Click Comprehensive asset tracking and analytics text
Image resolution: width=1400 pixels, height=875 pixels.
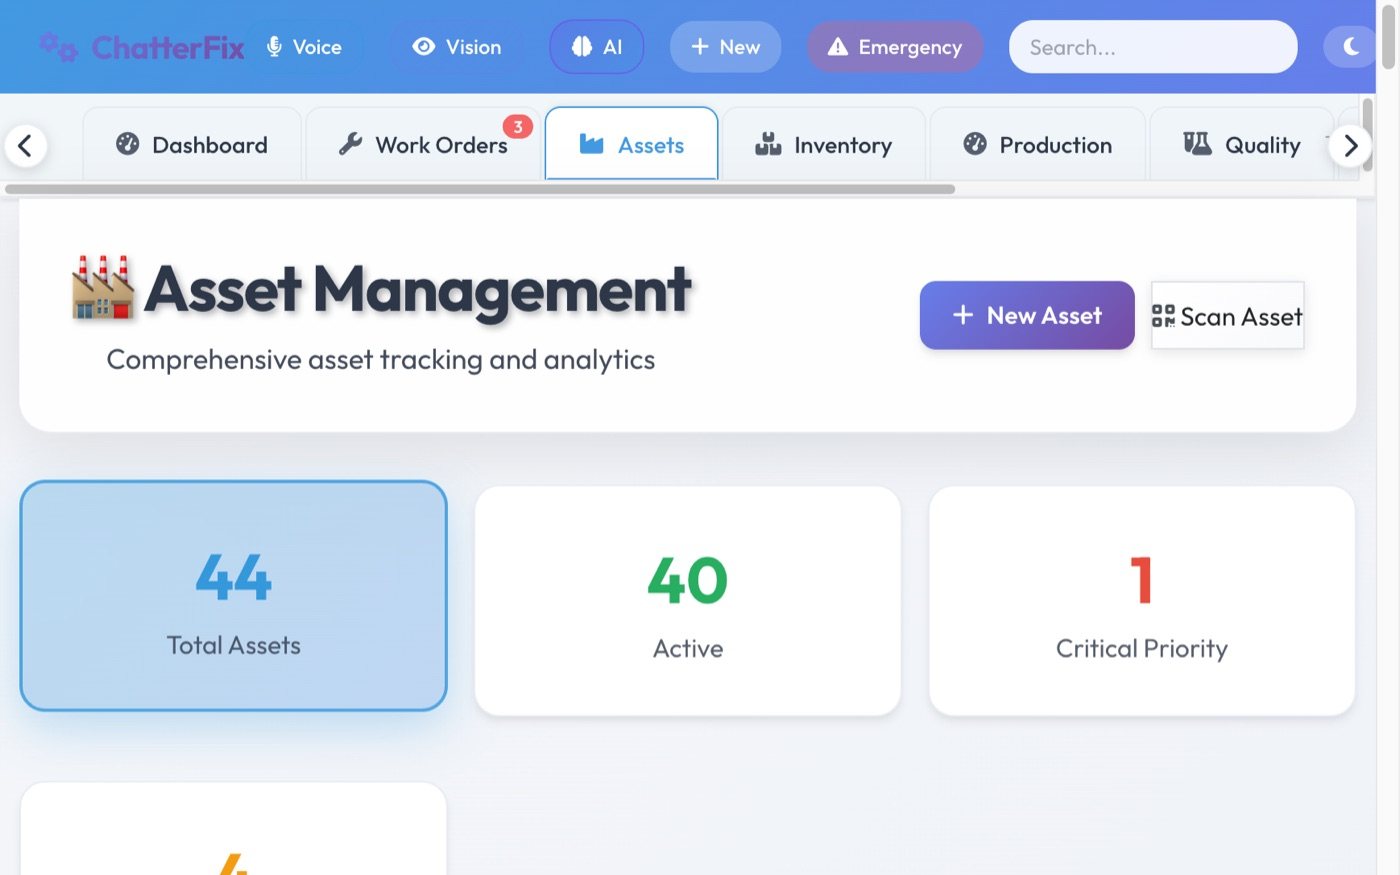click(x=381, y=360)
